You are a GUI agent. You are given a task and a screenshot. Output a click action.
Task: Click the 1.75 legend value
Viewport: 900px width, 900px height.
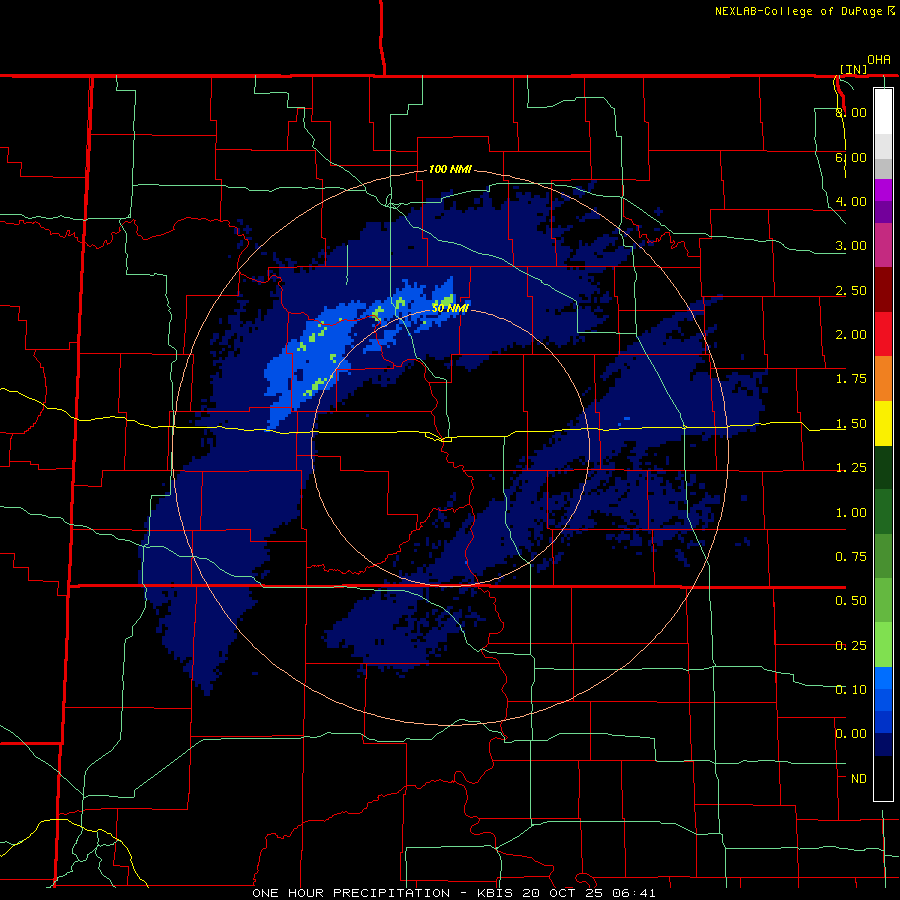(851, 379)
